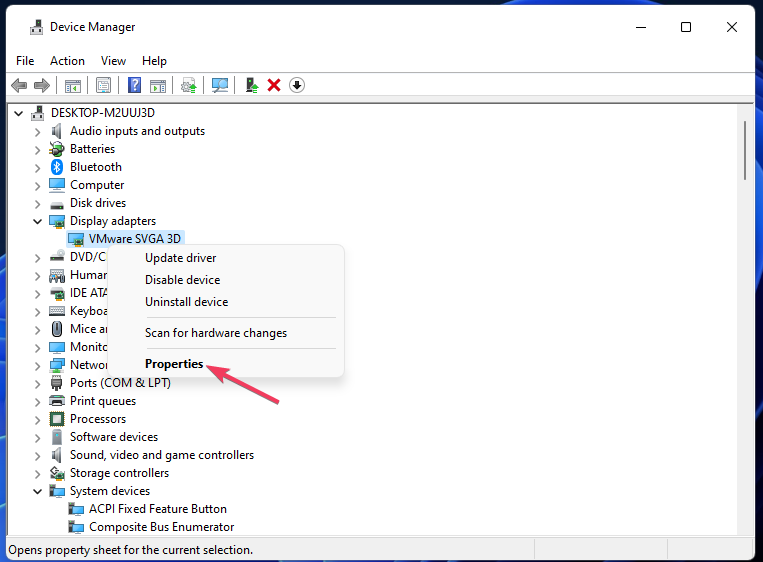Select Software devices row
This screenshot has height=562, width=763.
114,437
